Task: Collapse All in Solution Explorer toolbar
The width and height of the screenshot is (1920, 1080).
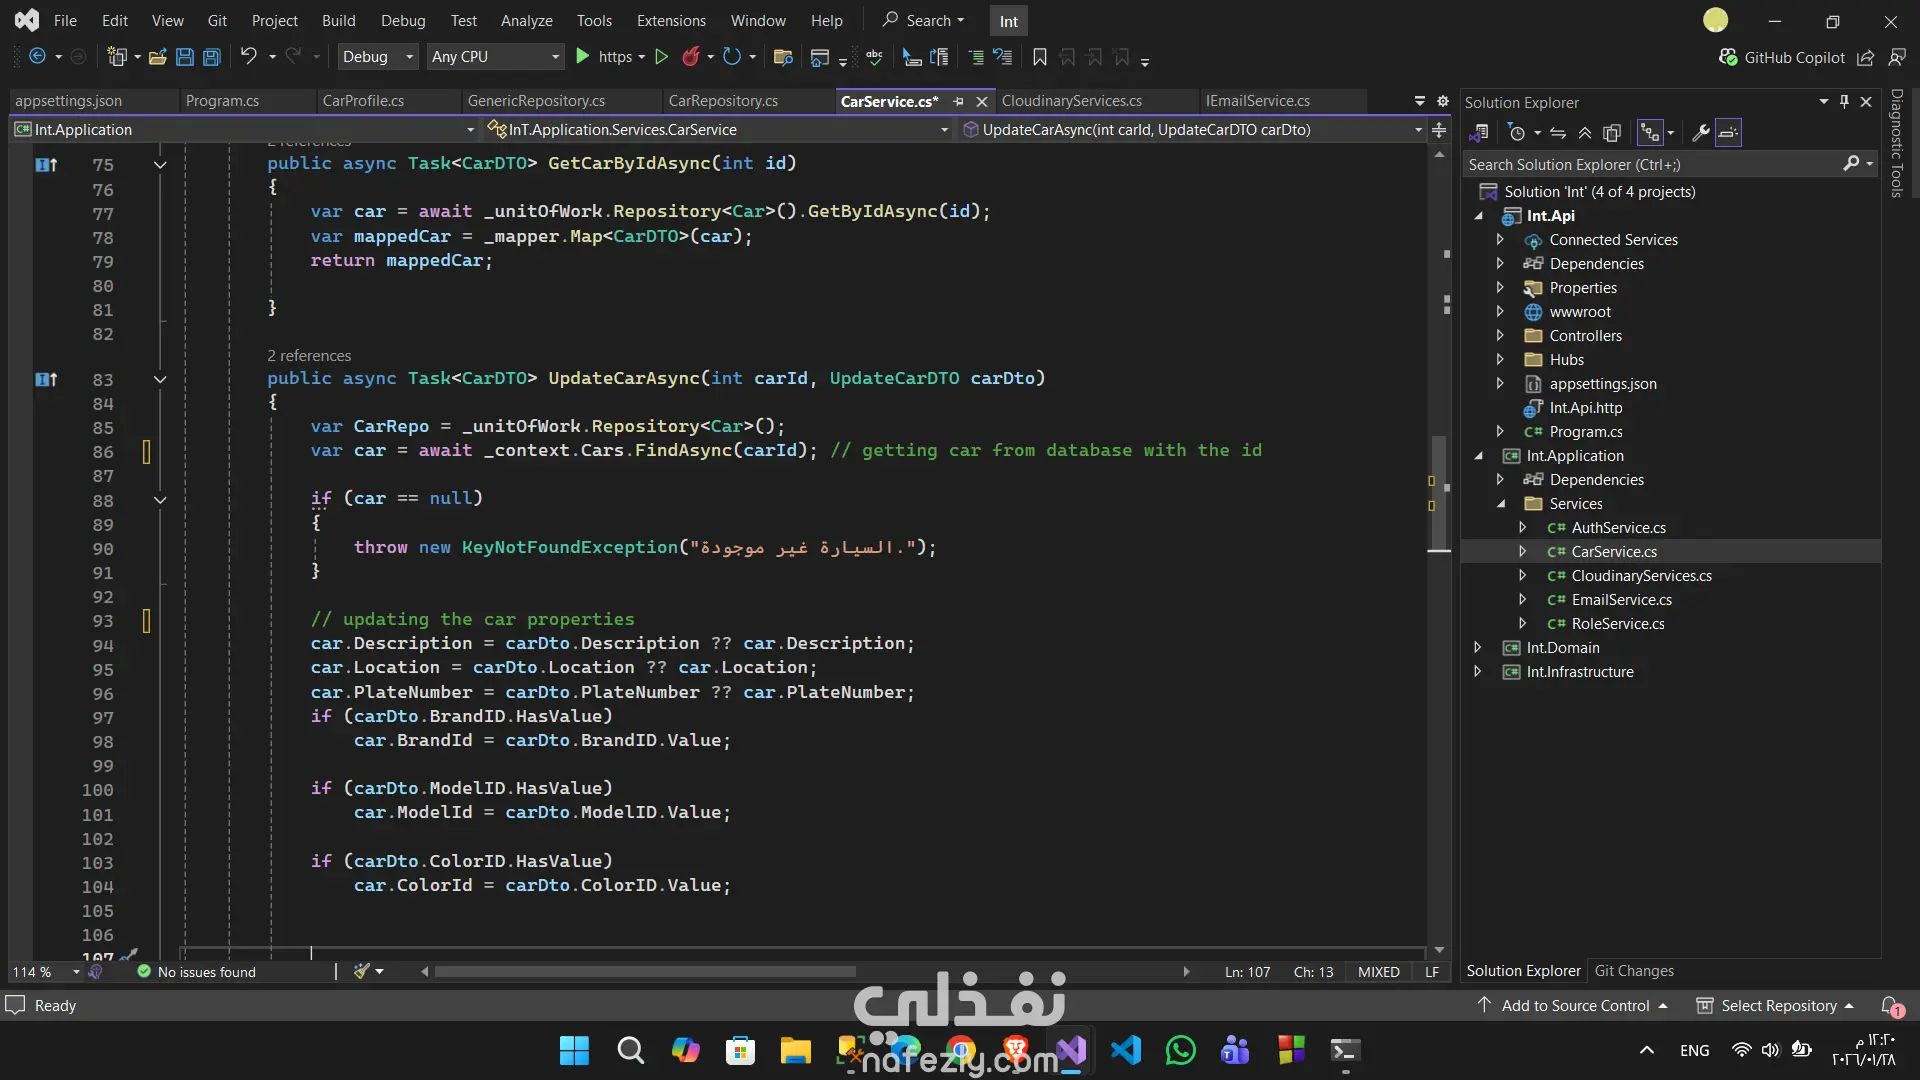Action: pos(1585,133)
